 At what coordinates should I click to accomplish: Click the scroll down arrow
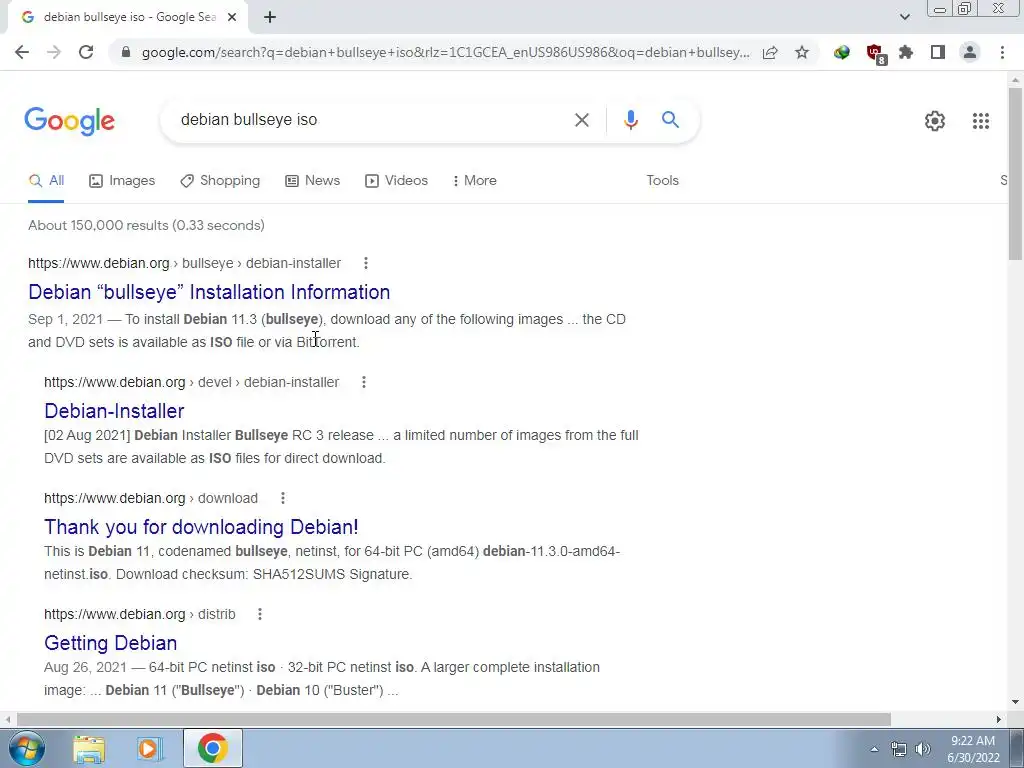tap(1015, 702)
